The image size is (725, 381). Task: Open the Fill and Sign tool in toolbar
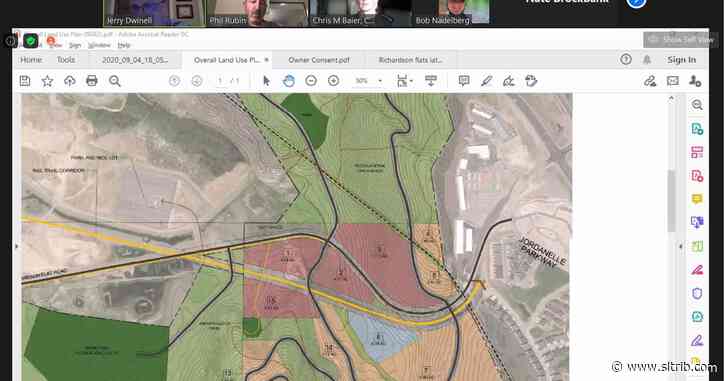click(x=509, y=81)
